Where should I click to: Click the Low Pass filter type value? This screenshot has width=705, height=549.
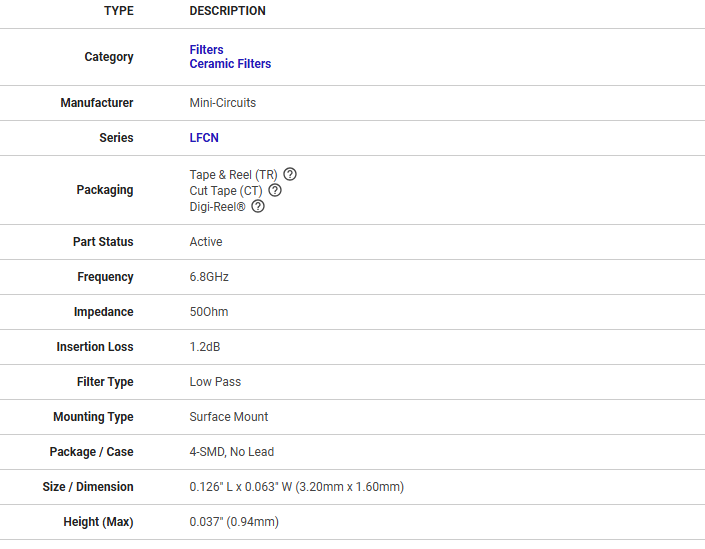(x=215, y=382)
